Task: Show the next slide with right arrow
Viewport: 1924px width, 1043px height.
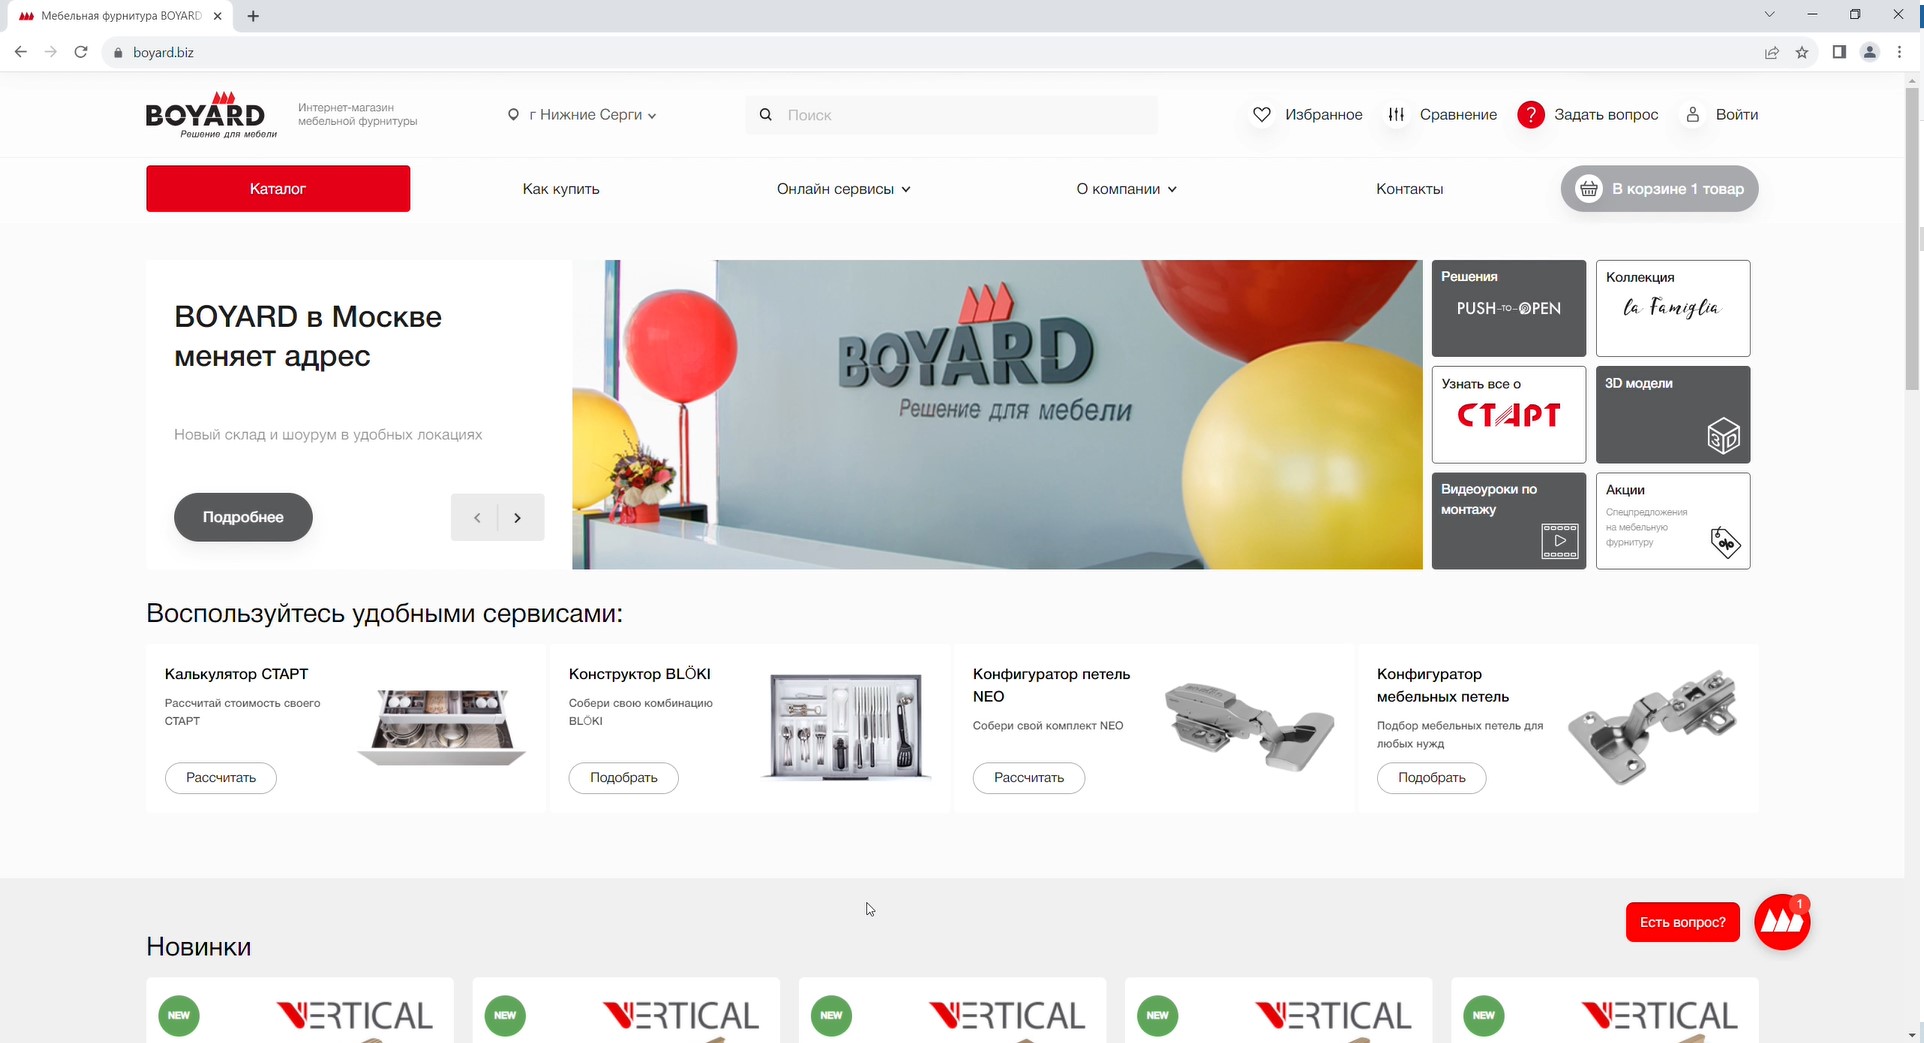Action: click(518, 517)
